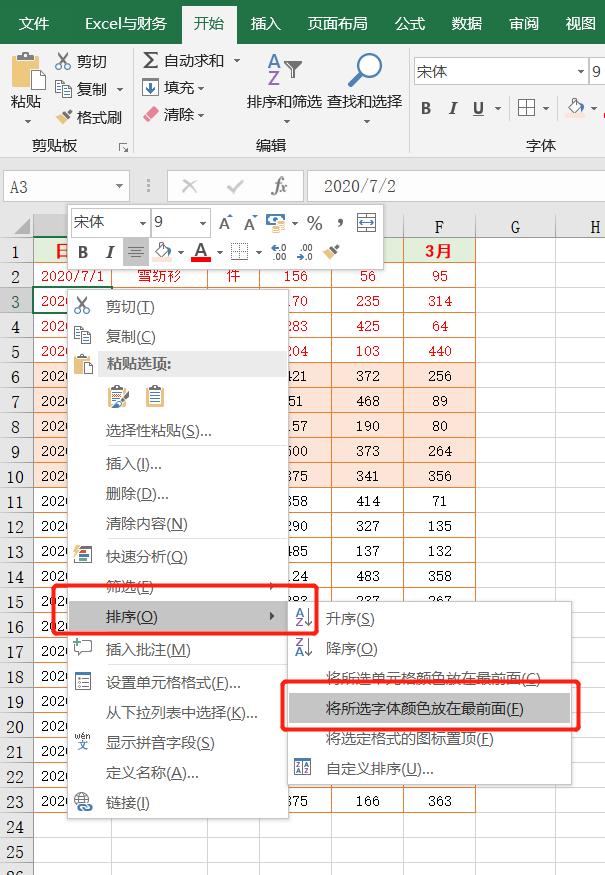605x875 pixels.
Task: Click the formula bar Insert Function fx
Action: [279, 186]
